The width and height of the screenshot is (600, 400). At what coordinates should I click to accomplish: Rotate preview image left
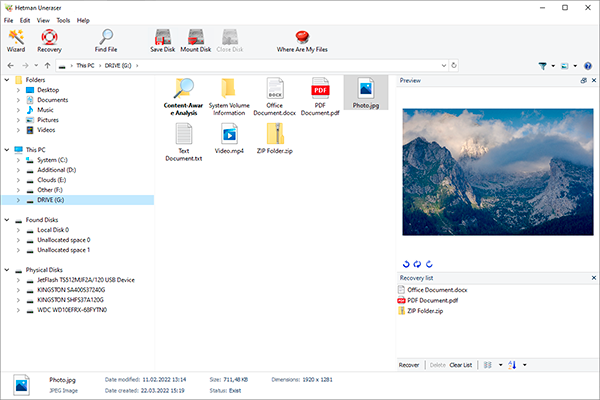tap(406, 264)
